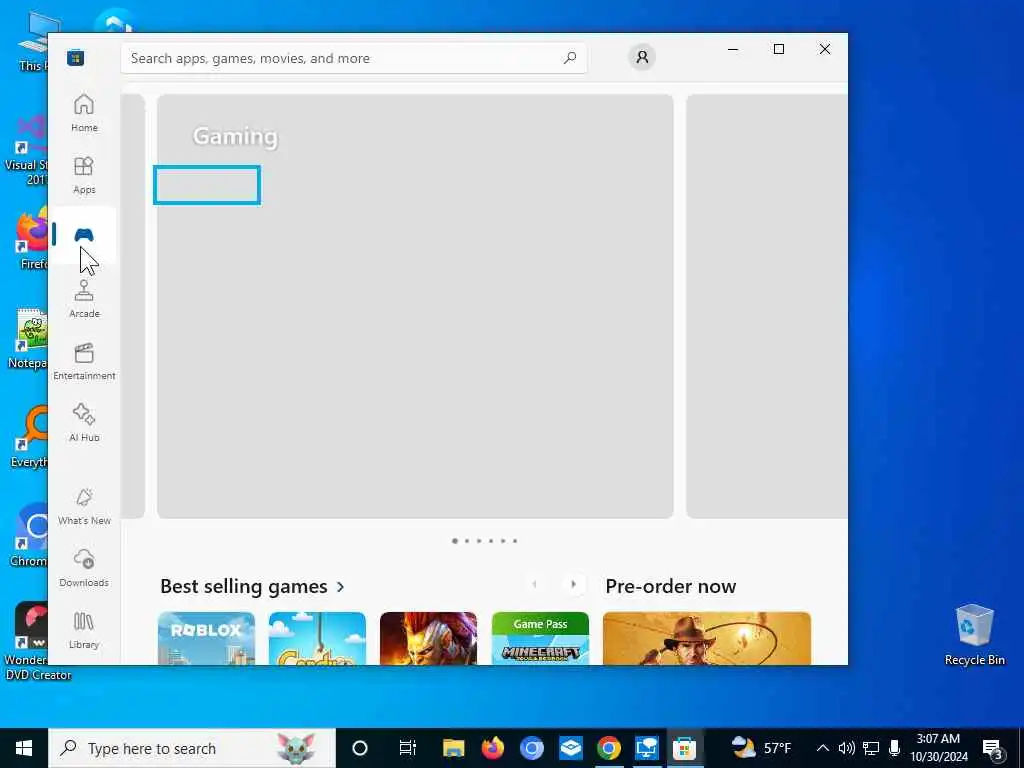Open the Home section in the Store sidebar
This screenshot has width=1024, height=768.
[x=84, y=113]
